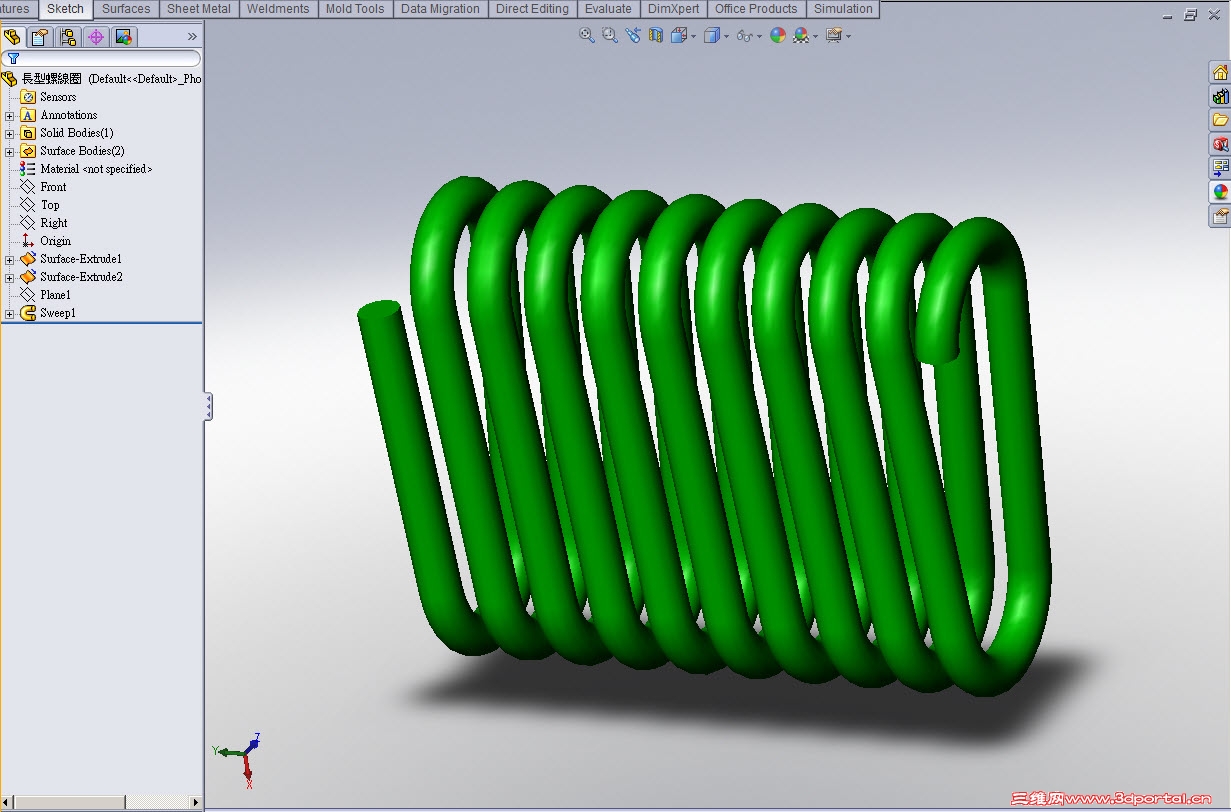
Task: Activate Zoom to Area tool
Action: point(610,35)
